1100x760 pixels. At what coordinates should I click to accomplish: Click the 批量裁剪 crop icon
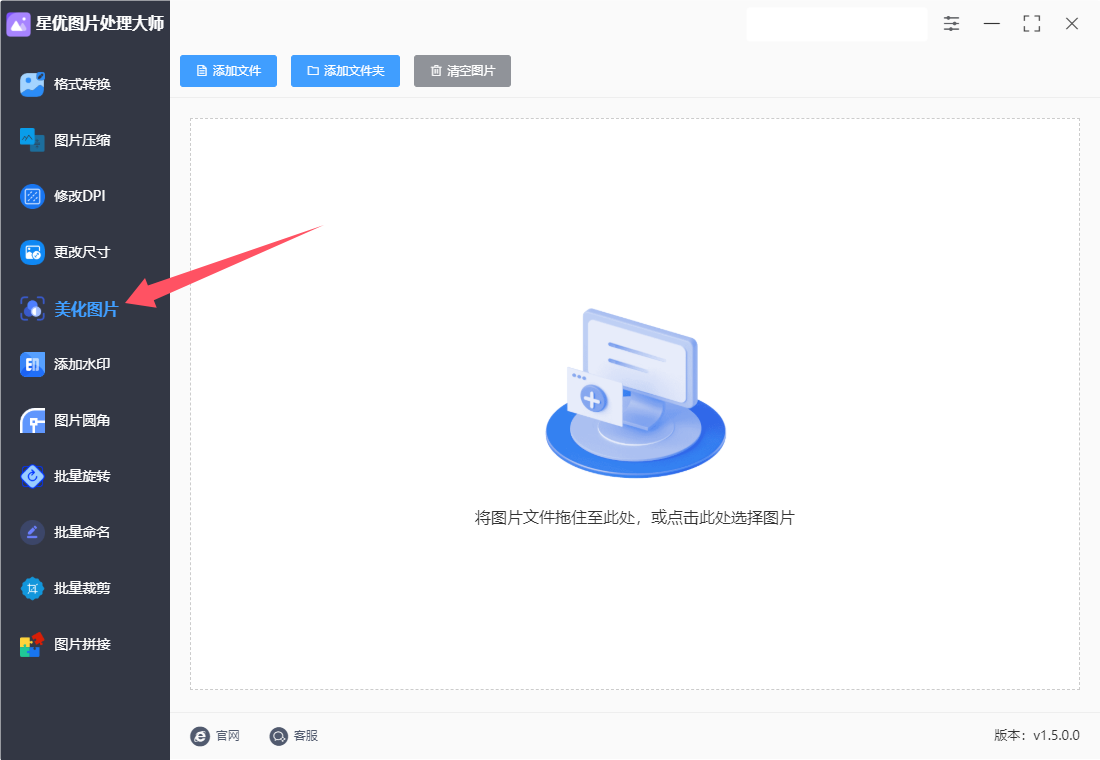(32, 588)
